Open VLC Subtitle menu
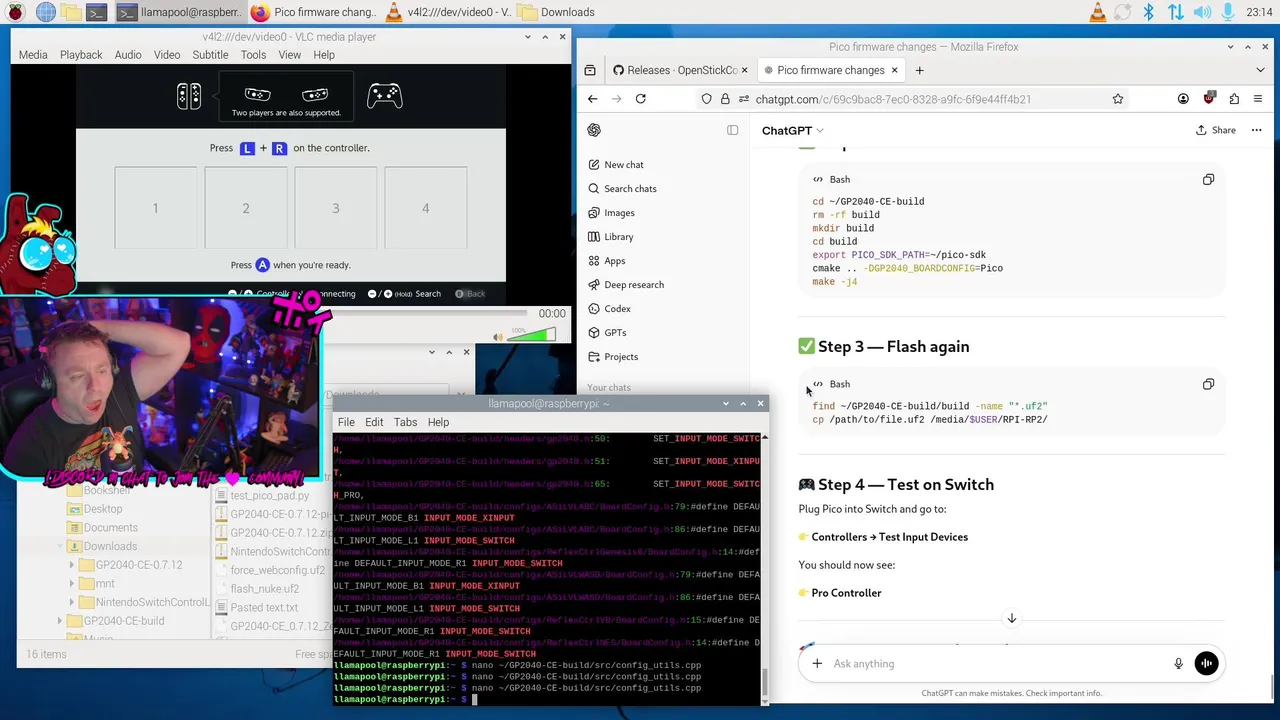The width and height of the screenshot is (1280, 720). click(x=210, y=55)
